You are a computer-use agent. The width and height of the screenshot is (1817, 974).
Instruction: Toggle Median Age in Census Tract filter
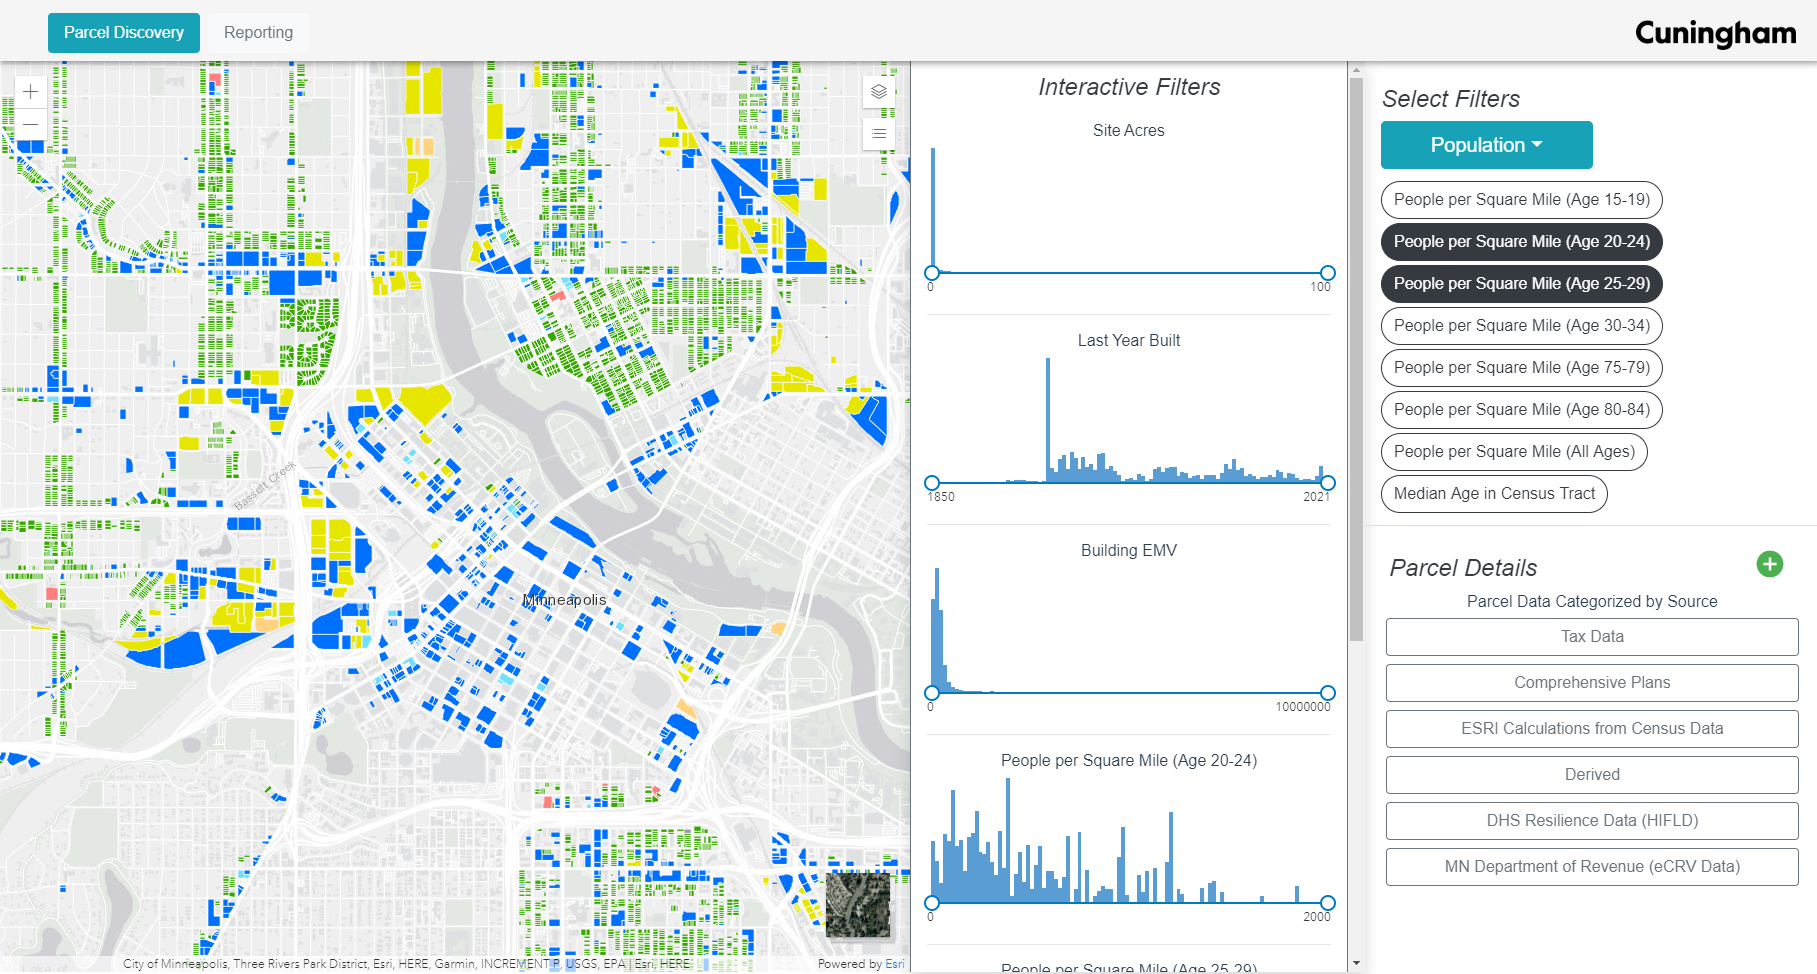[1494, 494]
